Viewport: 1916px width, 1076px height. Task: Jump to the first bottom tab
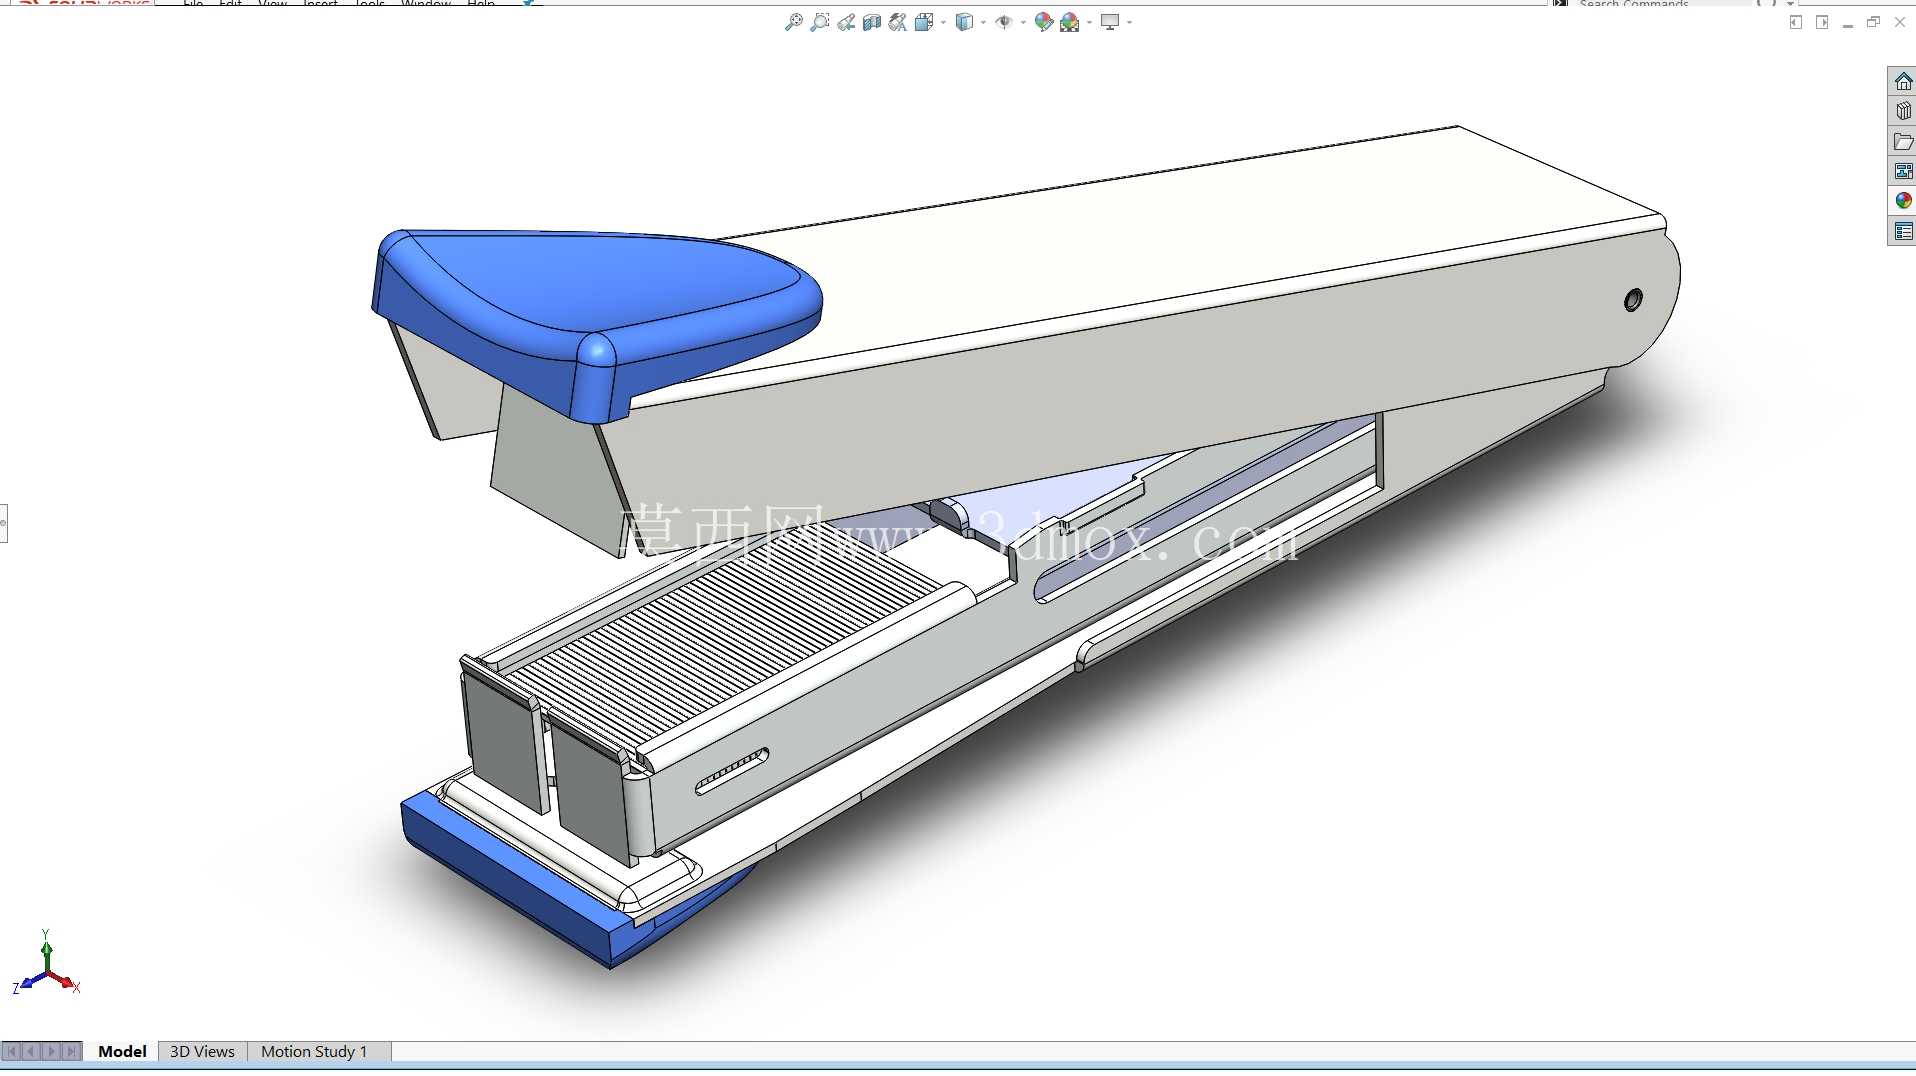(x=11, y=1051)
